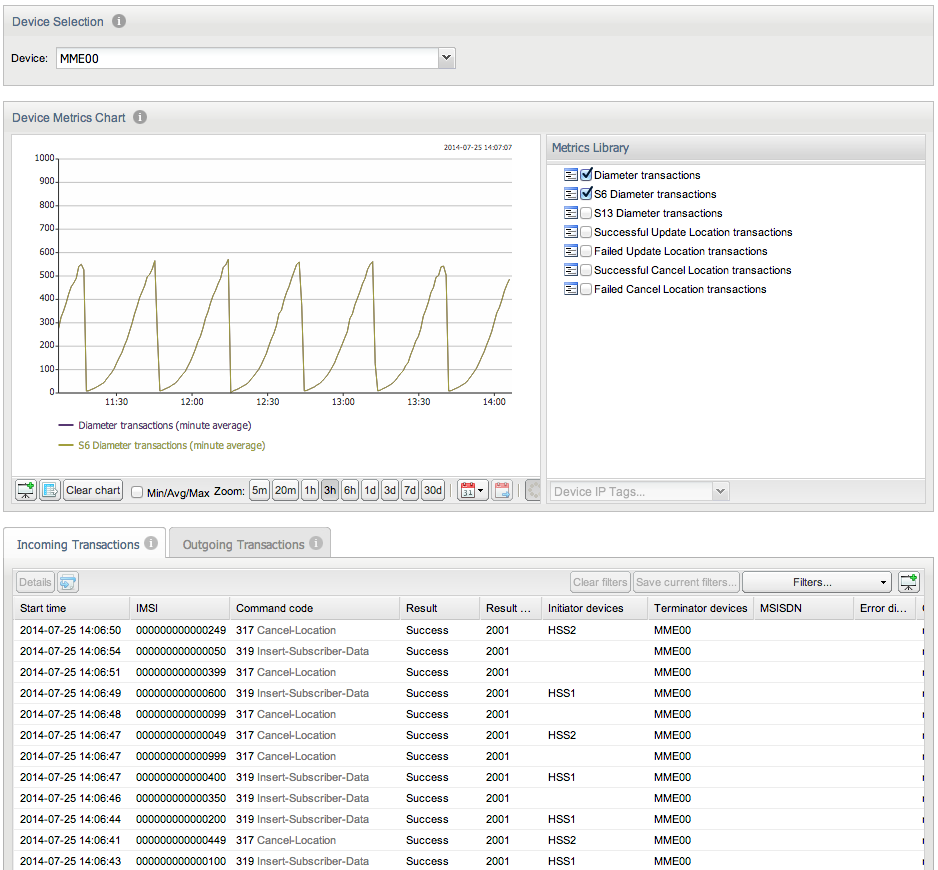Click the export chart data icon next to Clear chart
This screenshot has height=870, width=938.
pyautogui.click(x=50, y=490)
